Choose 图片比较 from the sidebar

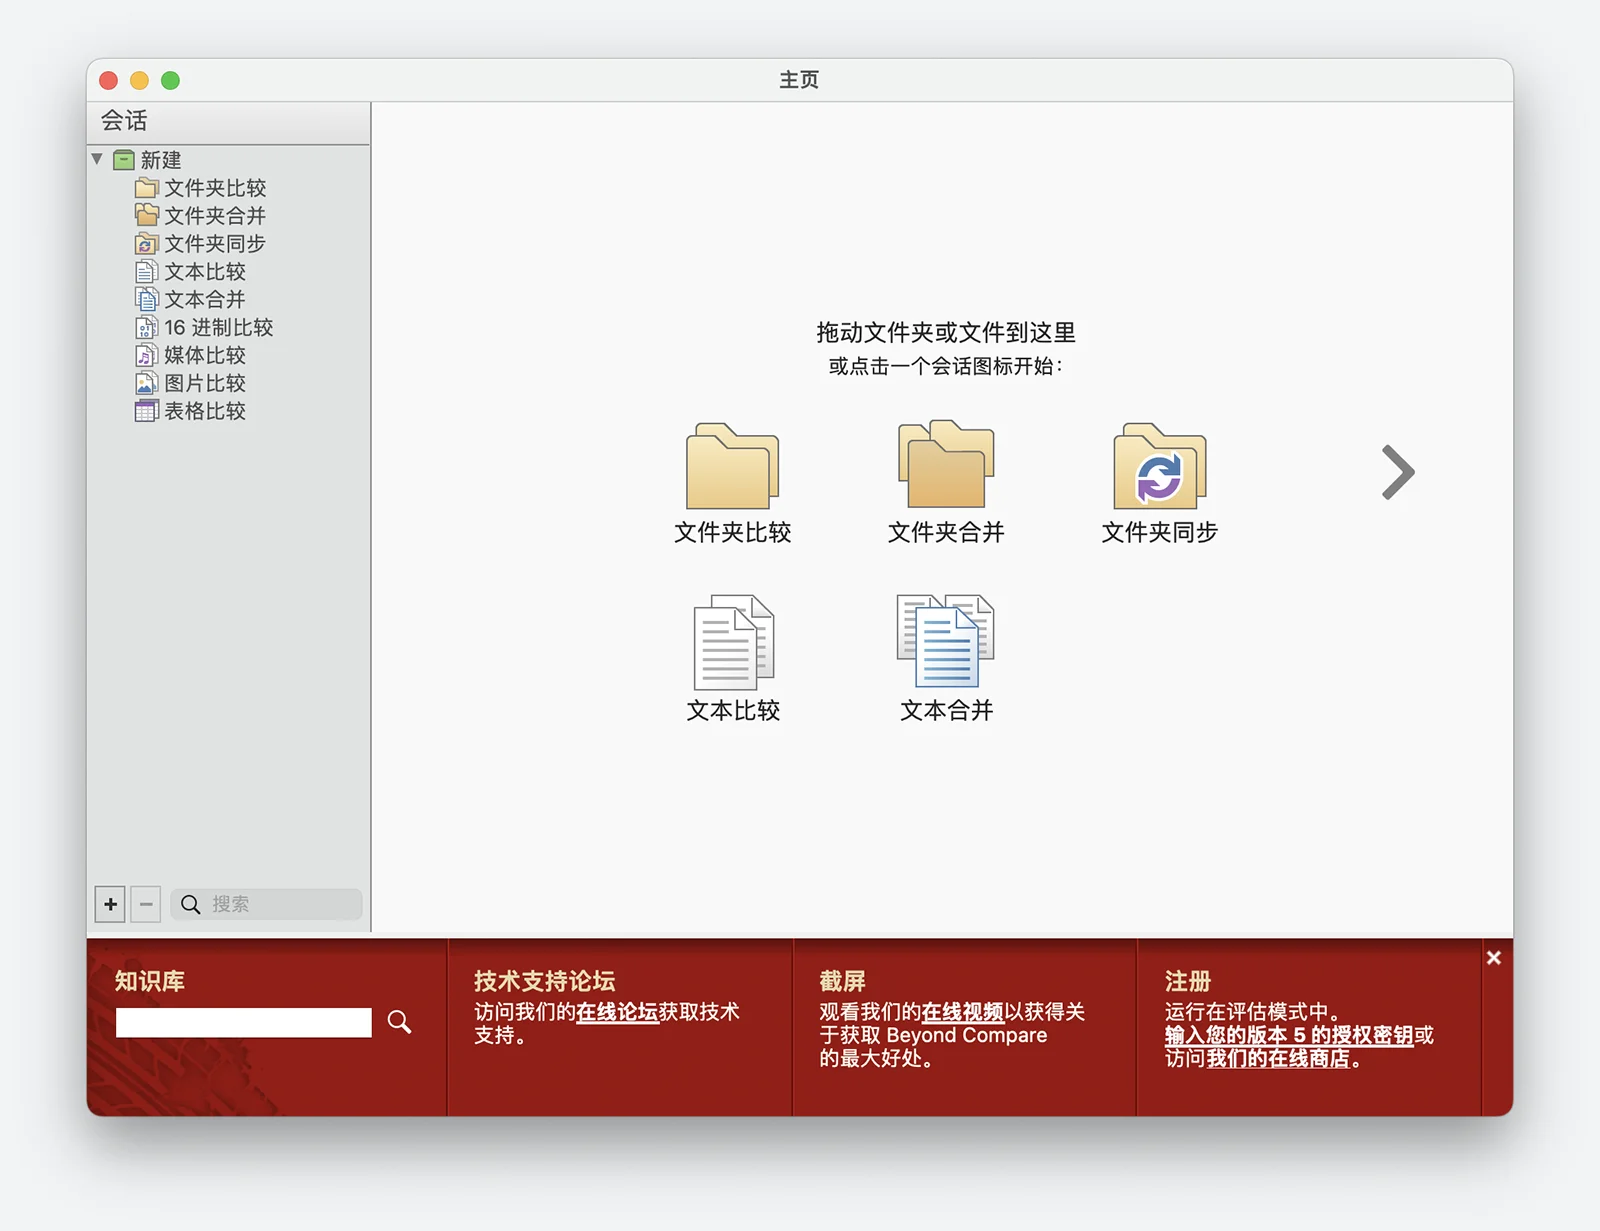(x=204, y=383)
